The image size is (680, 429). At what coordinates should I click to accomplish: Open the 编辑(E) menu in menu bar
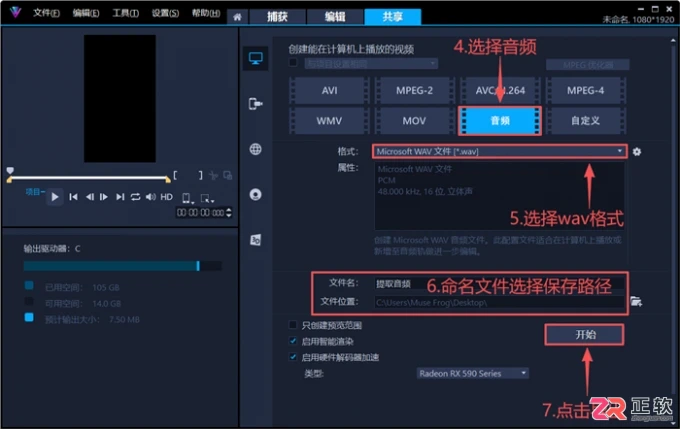[85, 13]
